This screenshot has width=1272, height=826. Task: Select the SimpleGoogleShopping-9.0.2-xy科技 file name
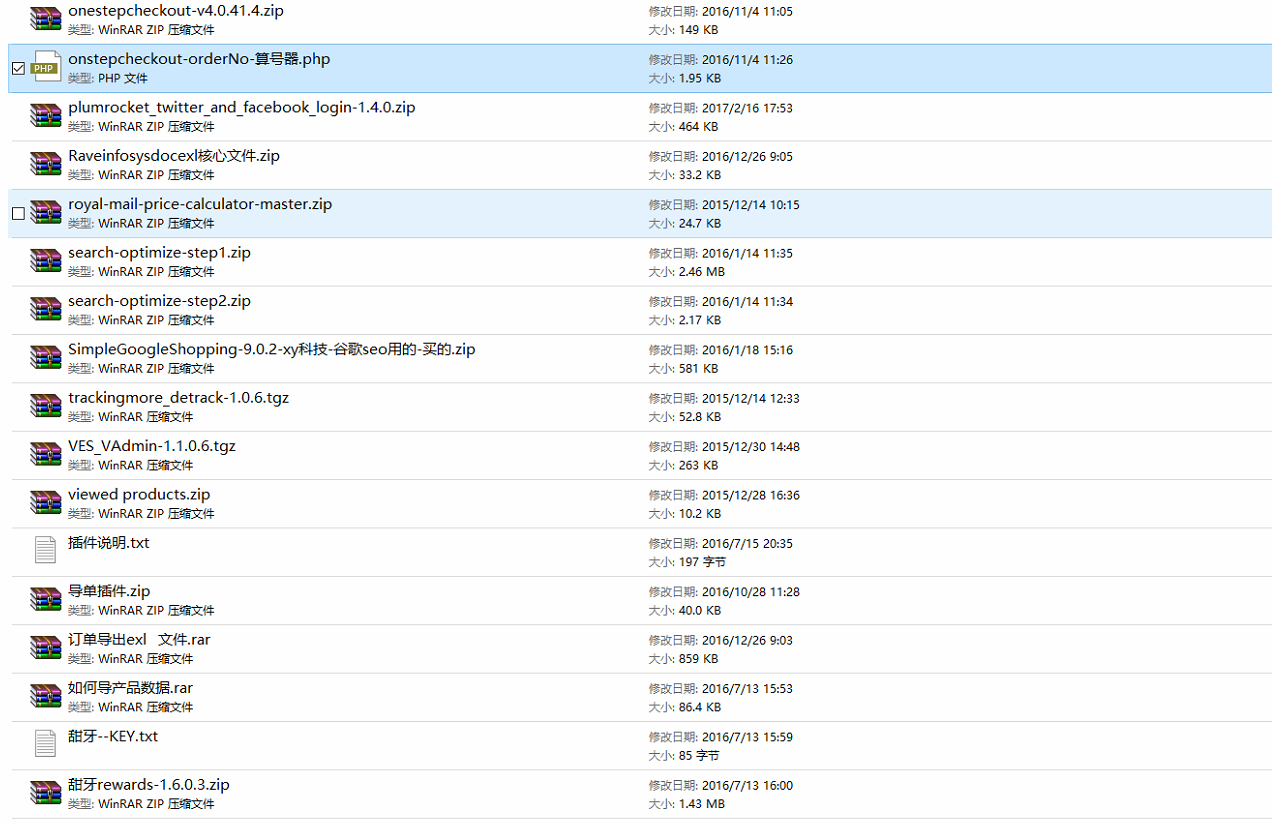(x=272, y=349)
